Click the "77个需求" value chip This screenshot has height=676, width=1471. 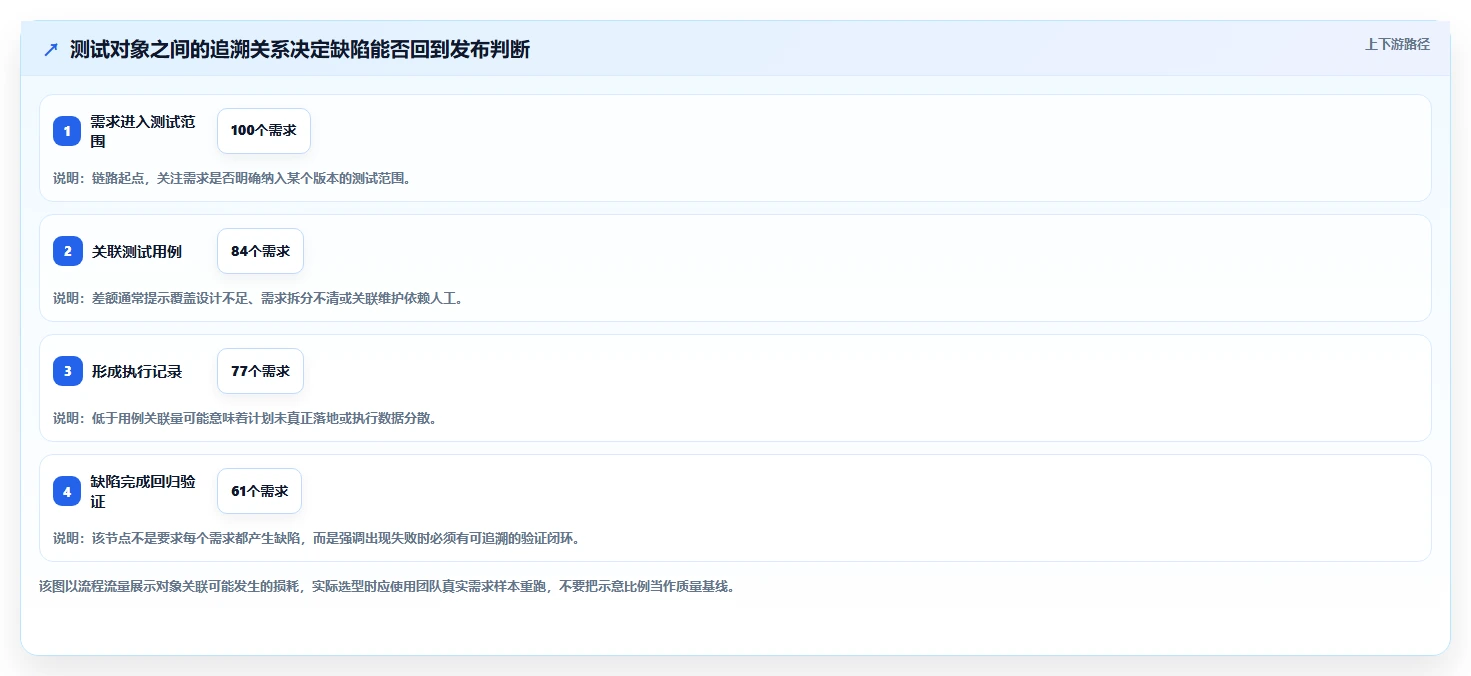[x=260, y=371]
